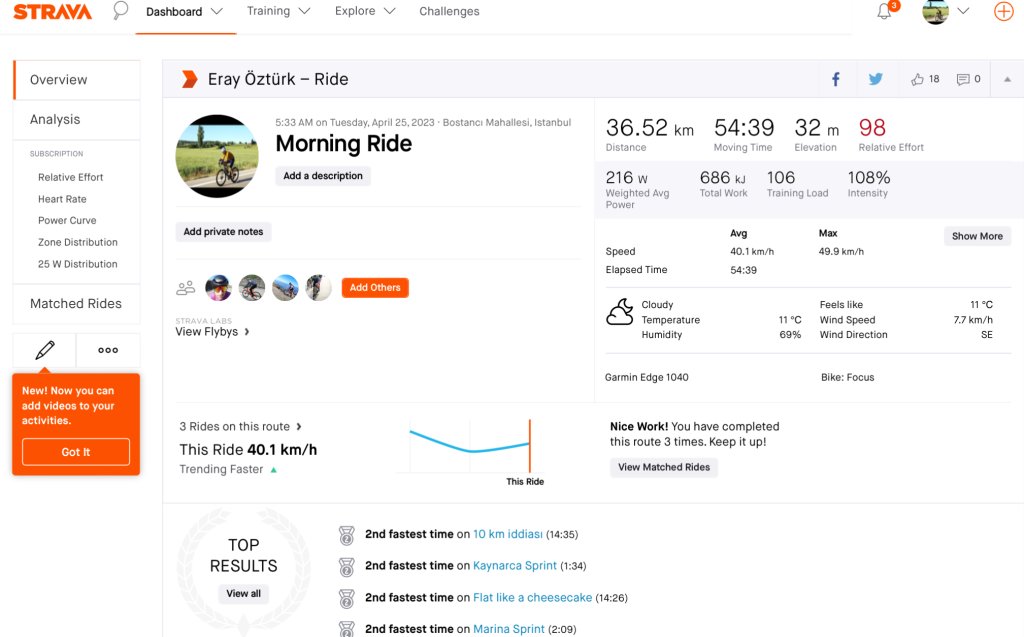Open the Challenges menu item
This screenshot has width=1024, height=637.
(x=449, y=12)
